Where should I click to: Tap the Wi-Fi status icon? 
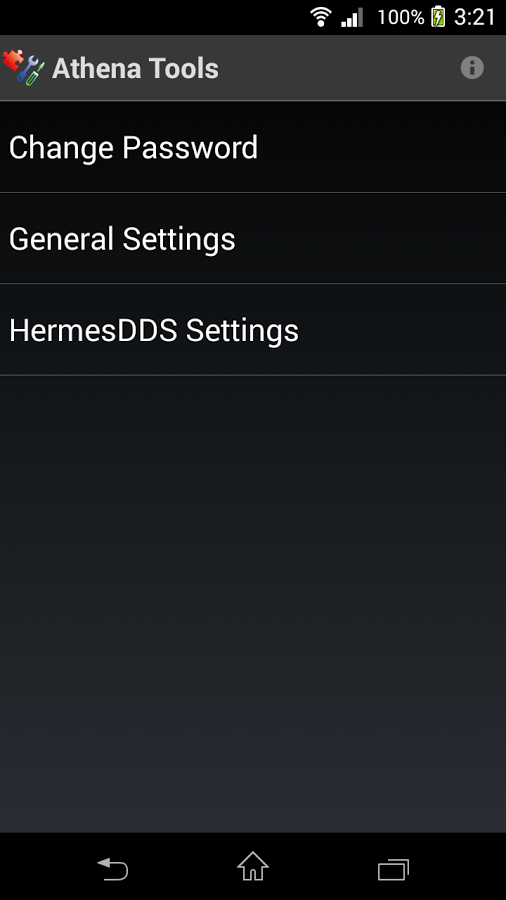[321, 17]
